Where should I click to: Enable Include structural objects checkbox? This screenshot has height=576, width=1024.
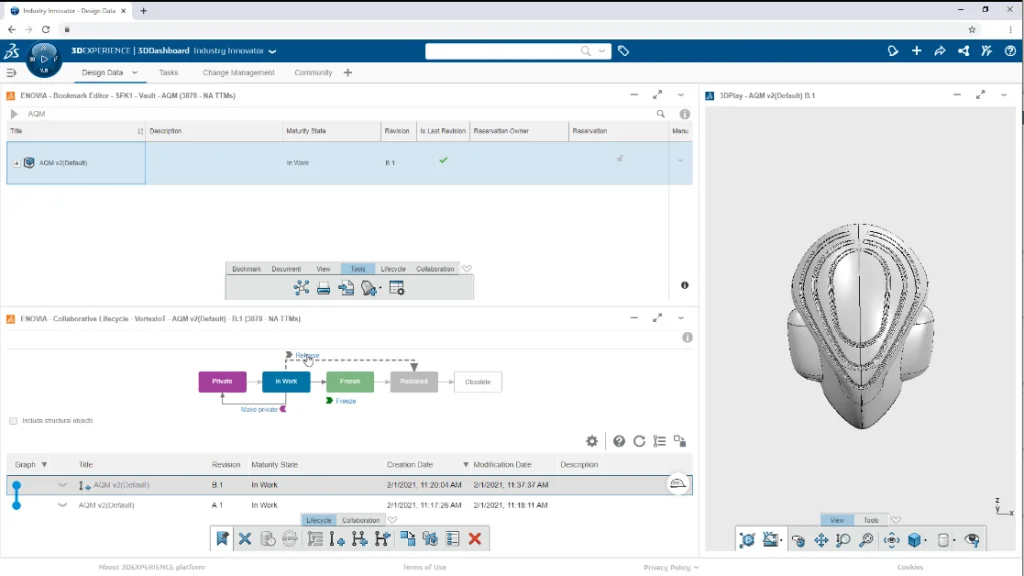(13, 421)
